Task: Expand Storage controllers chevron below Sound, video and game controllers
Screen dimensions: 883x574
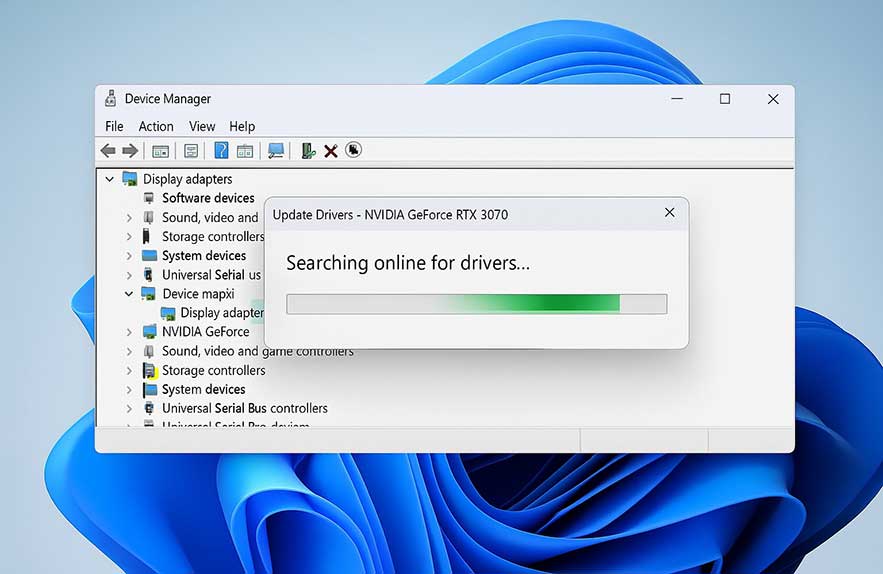Action: point(129,371)
